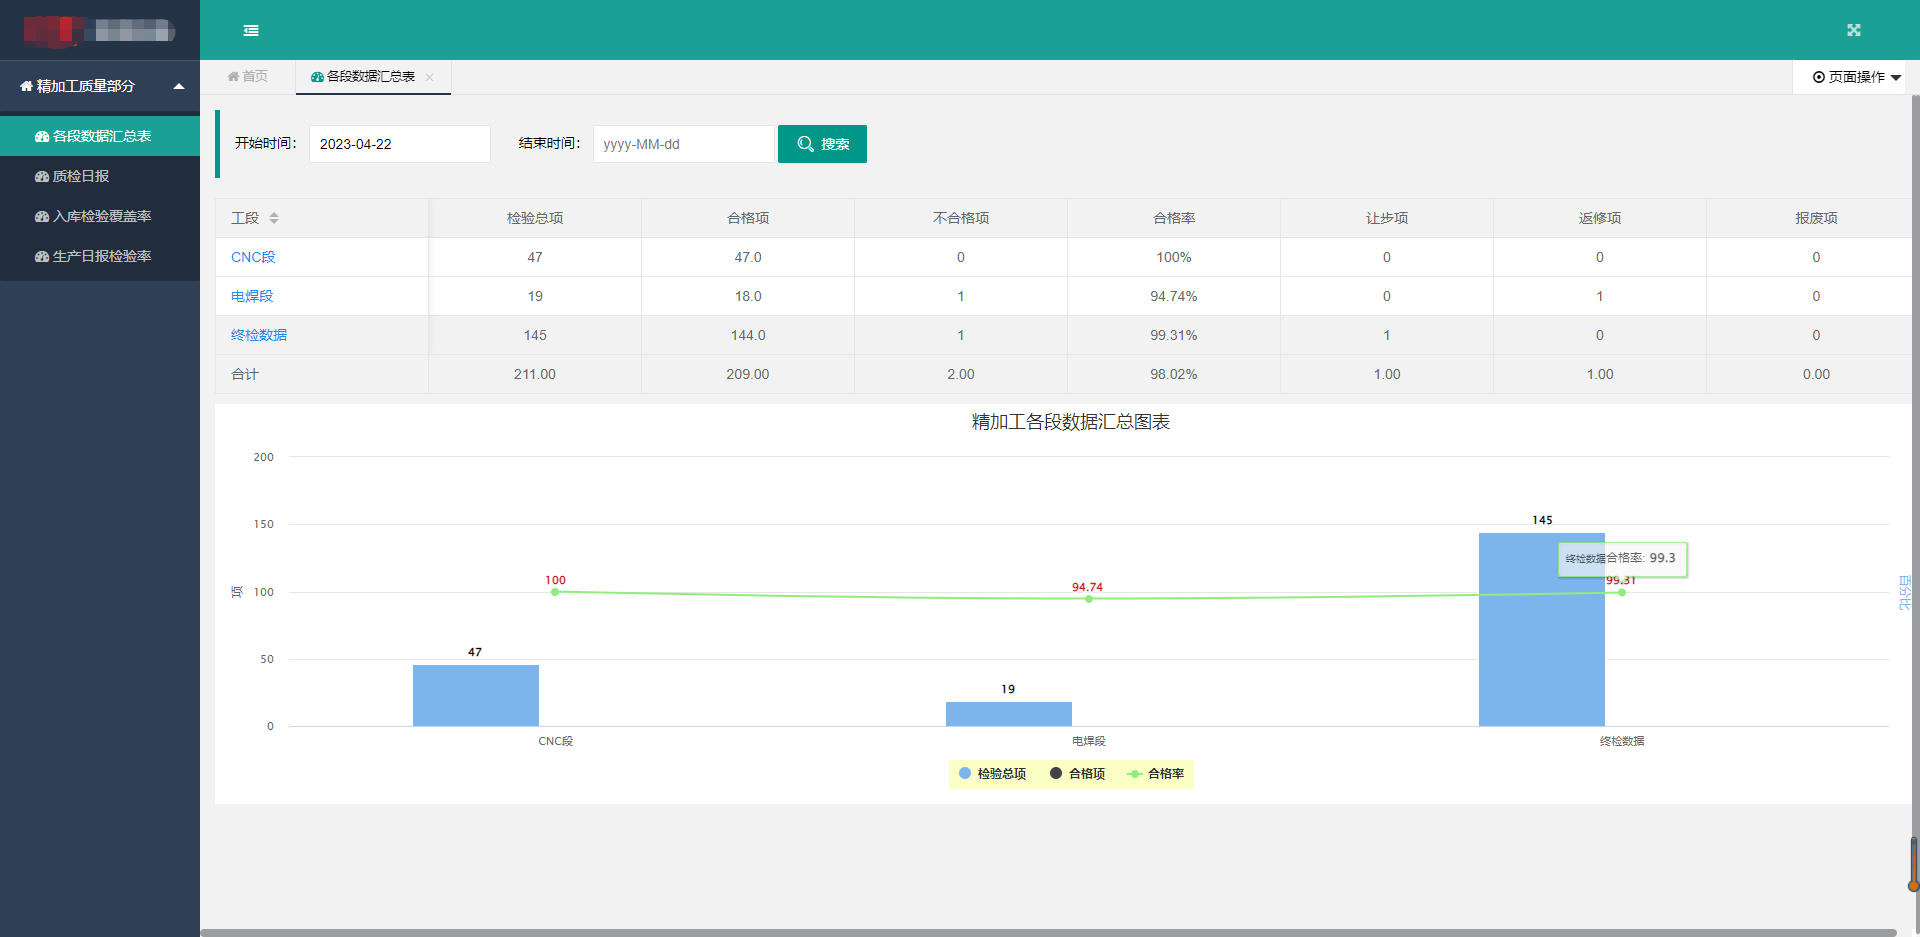1920x937 pixels.
Task: Click the 搜索 button
Action: [822, 144]
